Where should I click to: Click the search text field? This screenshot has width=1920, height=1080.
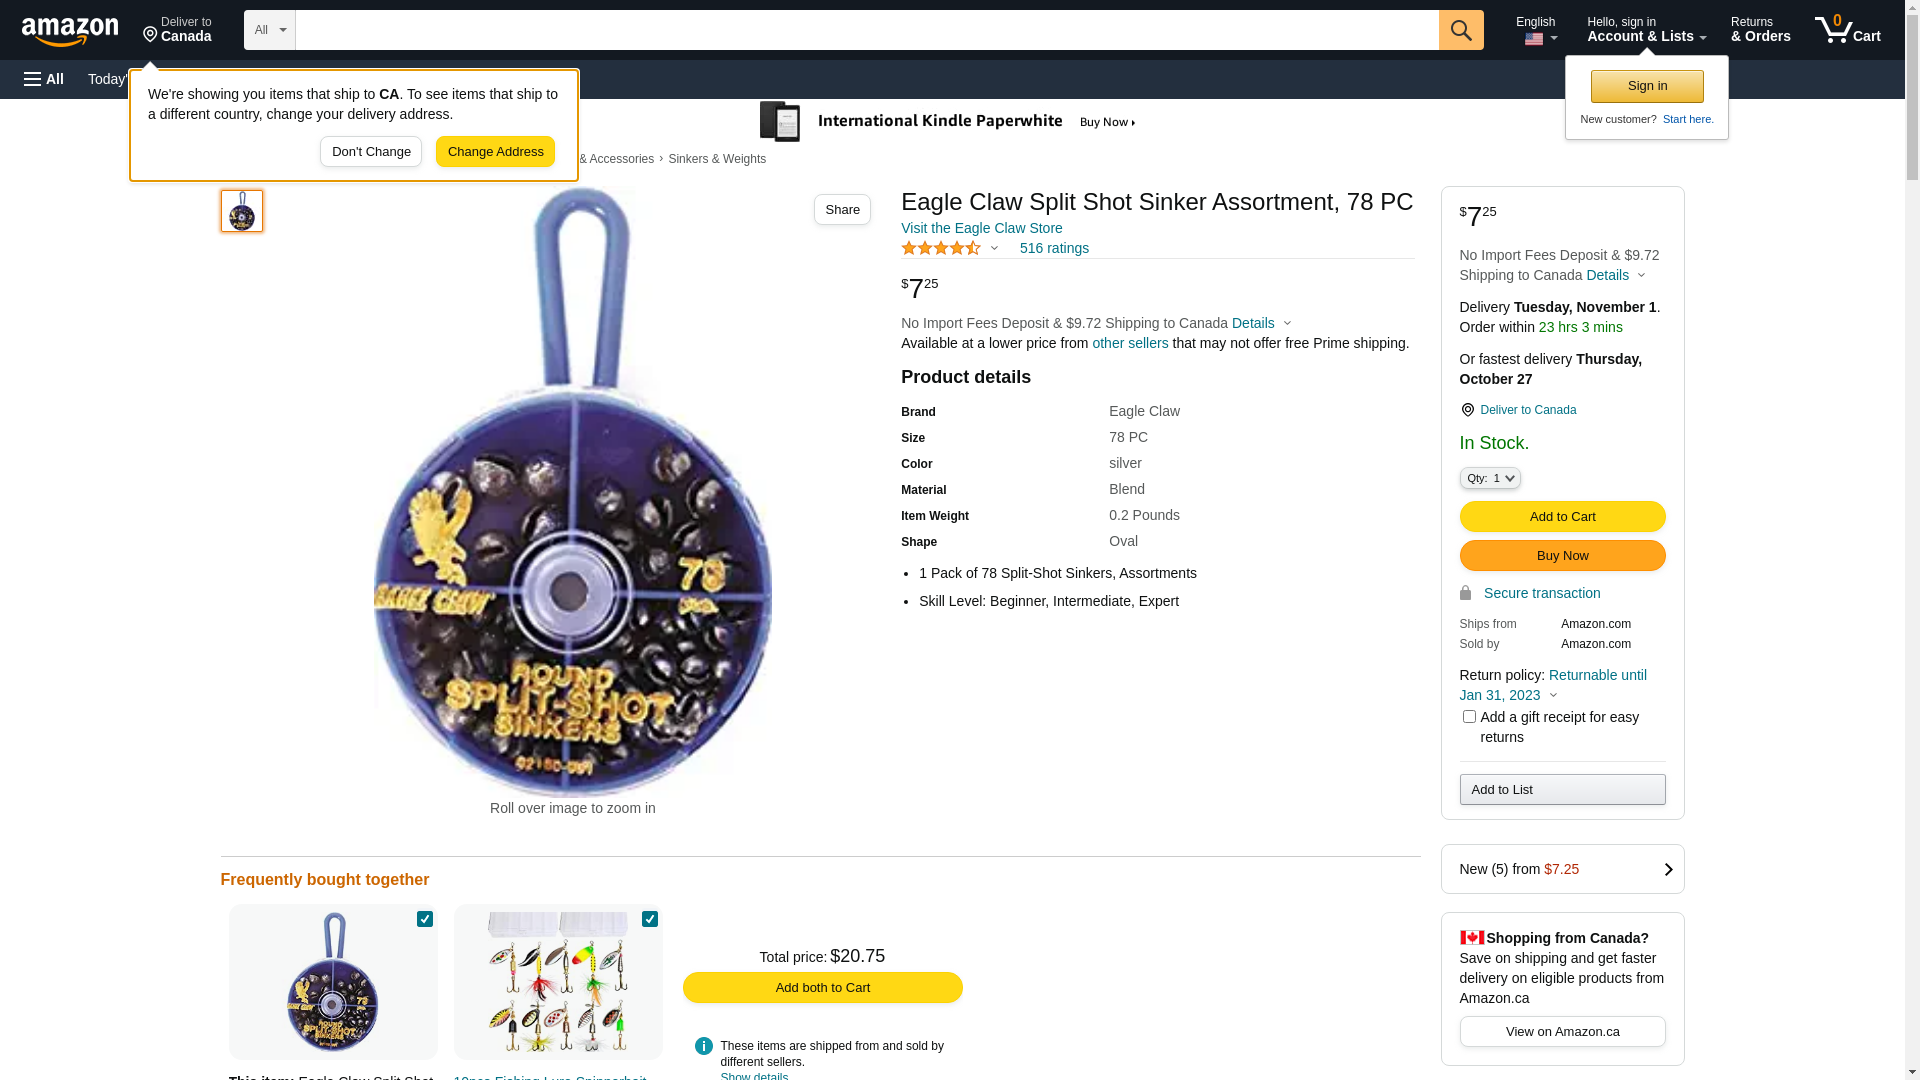tap(866, 30)
